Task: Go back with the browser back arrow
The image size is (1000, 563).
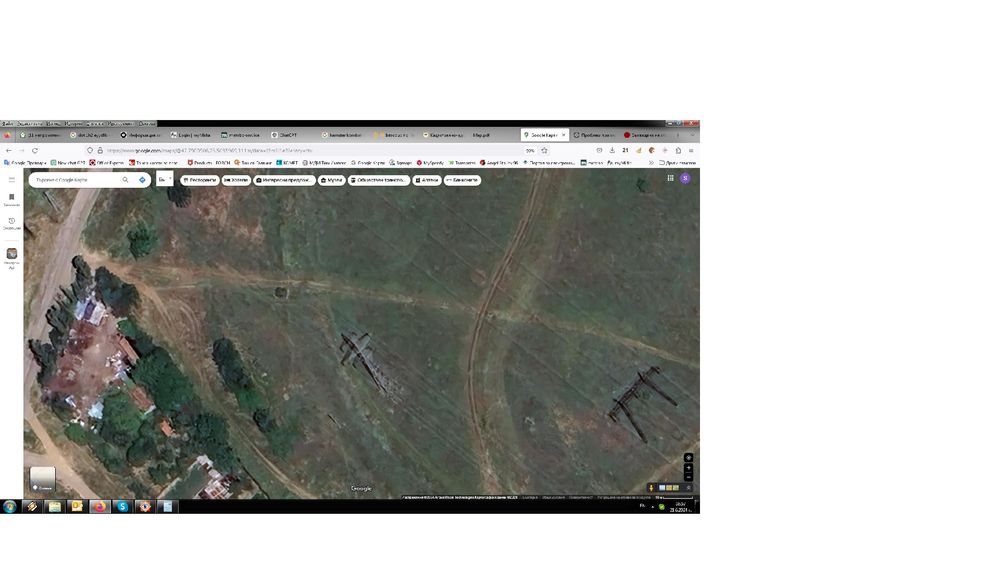Action: [x=9, y=150]
